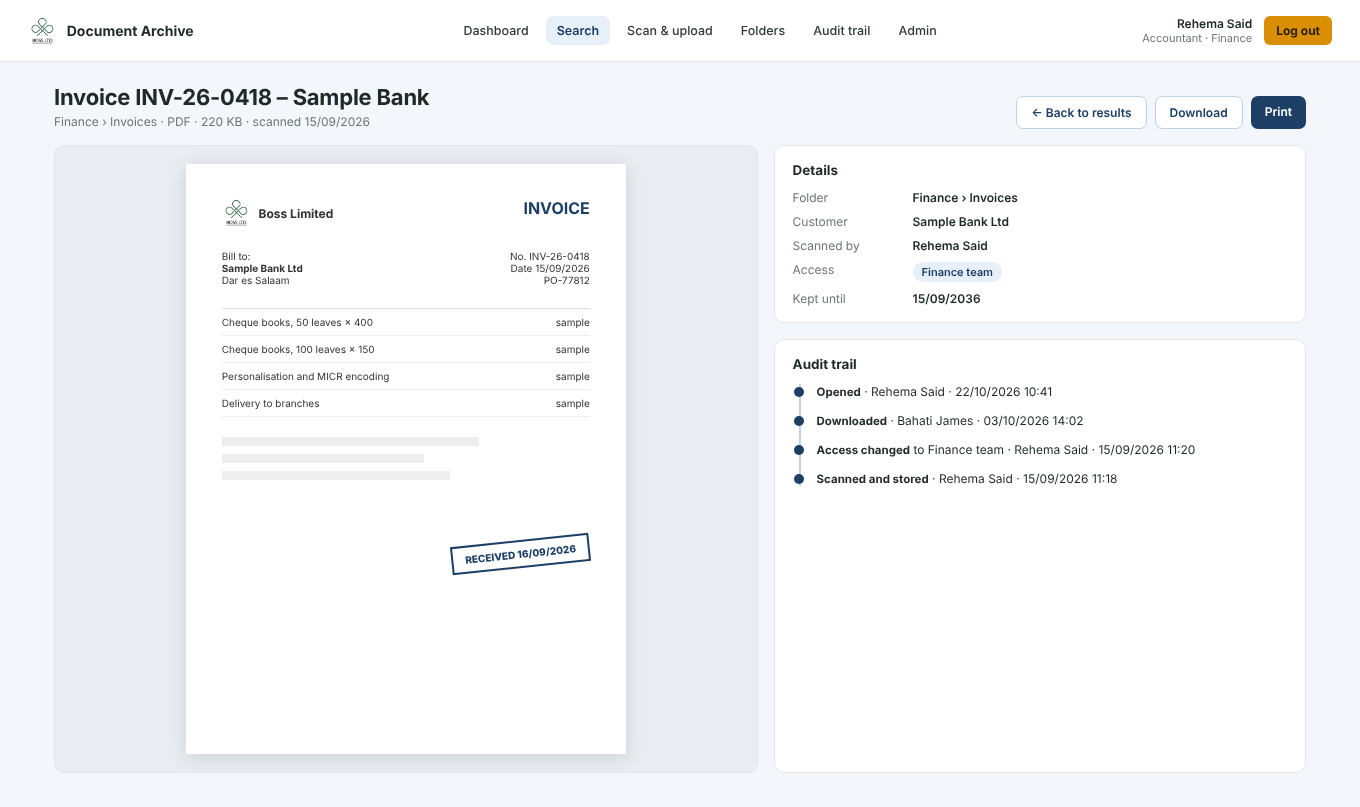
Task: Click the Downloaded by Bahati James entry
Action: click(x=950, y=421)
